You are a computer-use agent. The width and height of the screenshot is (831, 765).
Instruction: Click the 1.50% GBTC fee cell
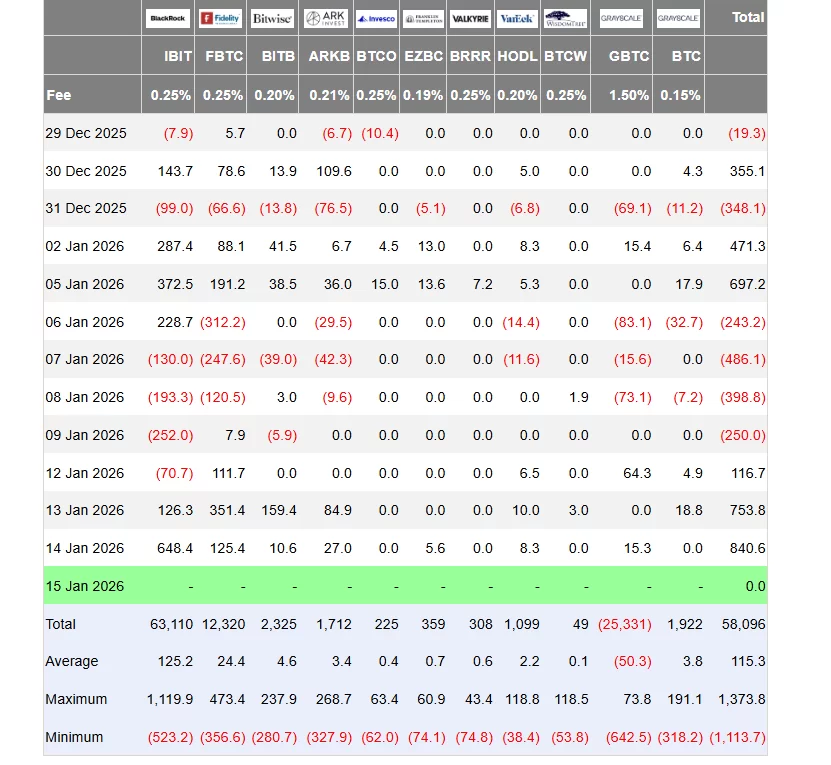(x=629, y=95)
